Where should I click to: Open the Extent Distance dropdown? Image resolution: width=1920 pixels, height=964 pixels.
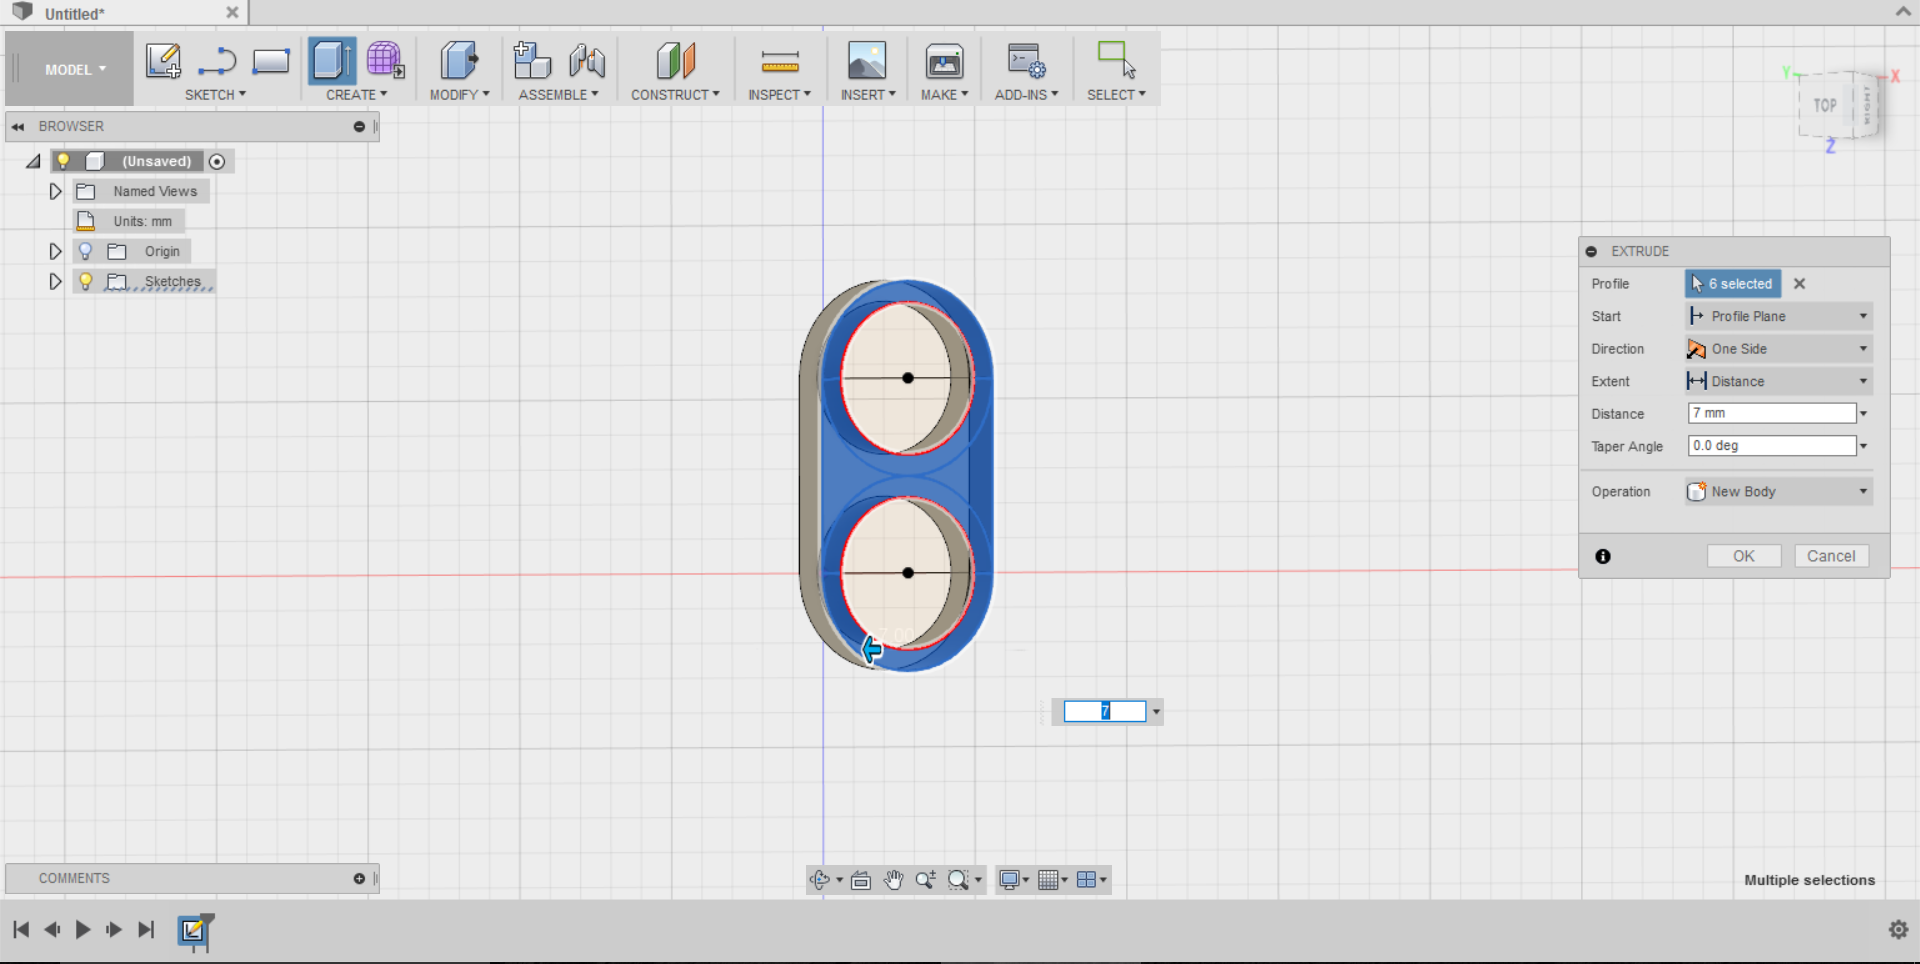(x=1779, y=382)
